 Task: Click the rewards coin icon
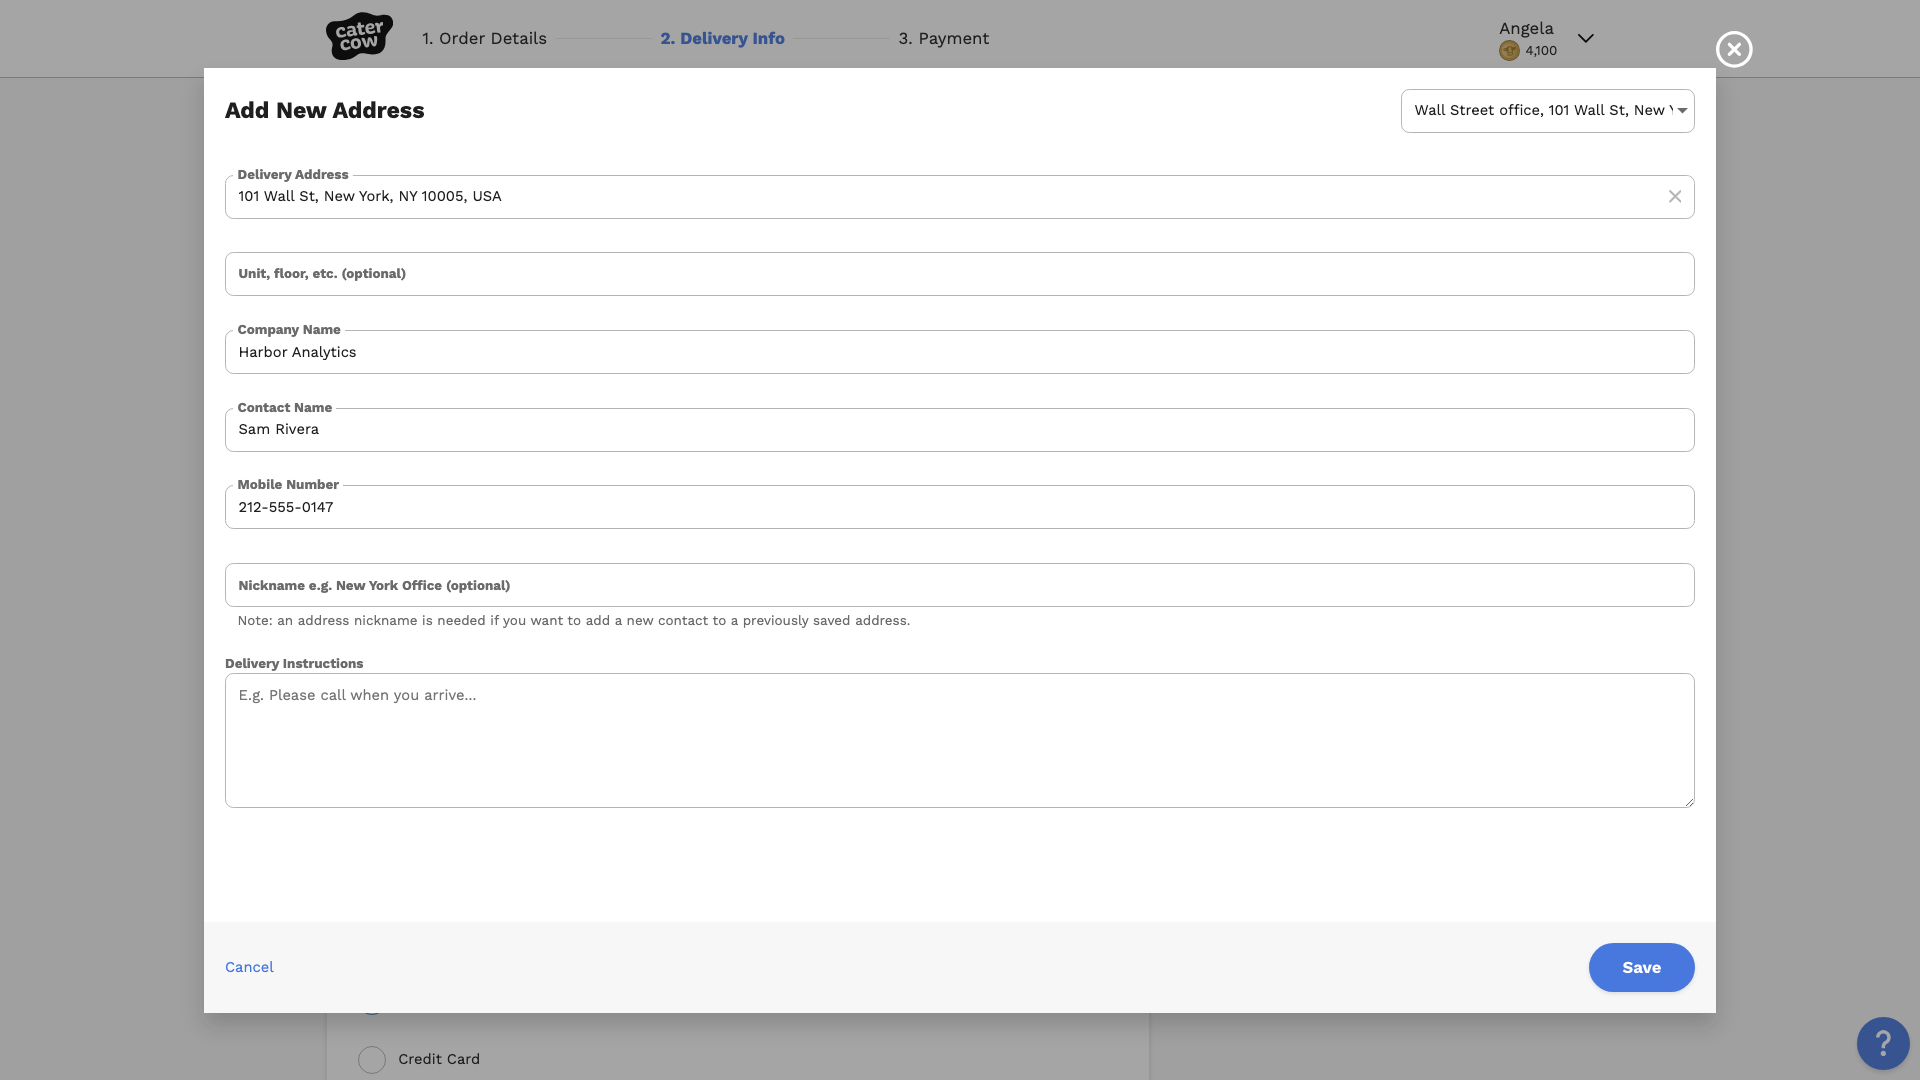(x=1509, y=51)
